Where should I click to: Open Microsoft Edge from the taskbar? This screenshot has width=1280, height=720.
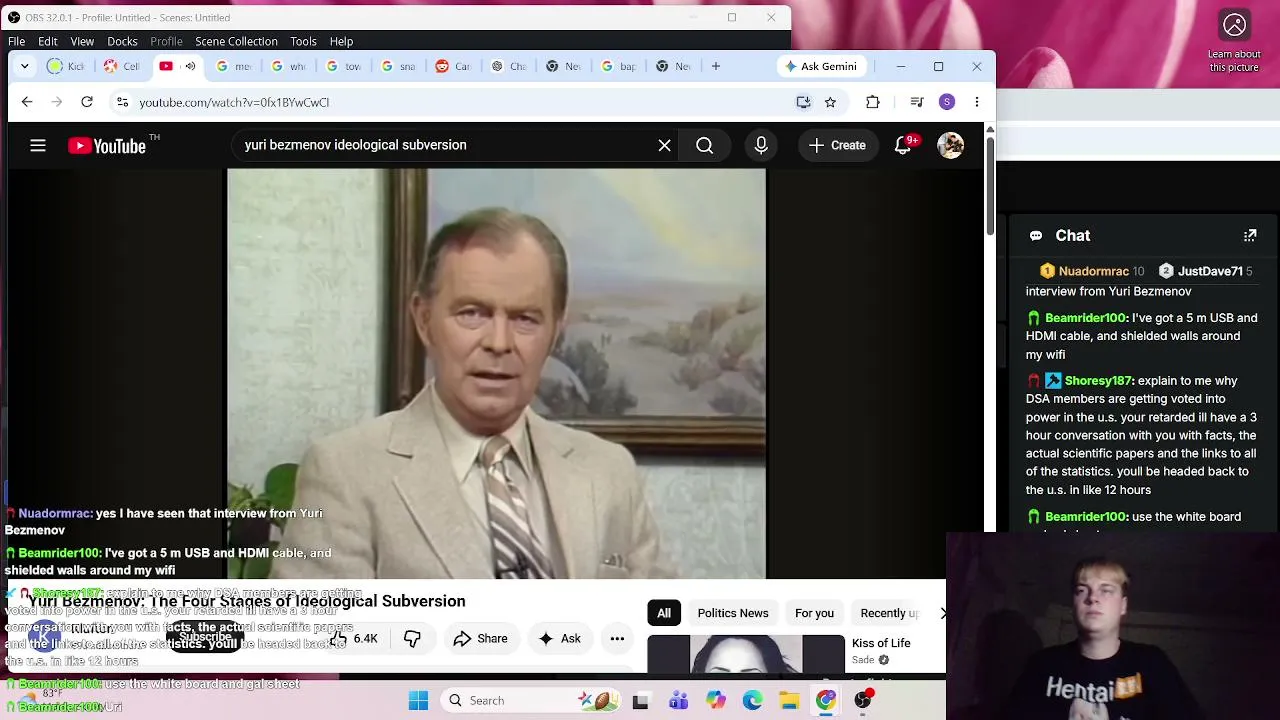(752, 701)
